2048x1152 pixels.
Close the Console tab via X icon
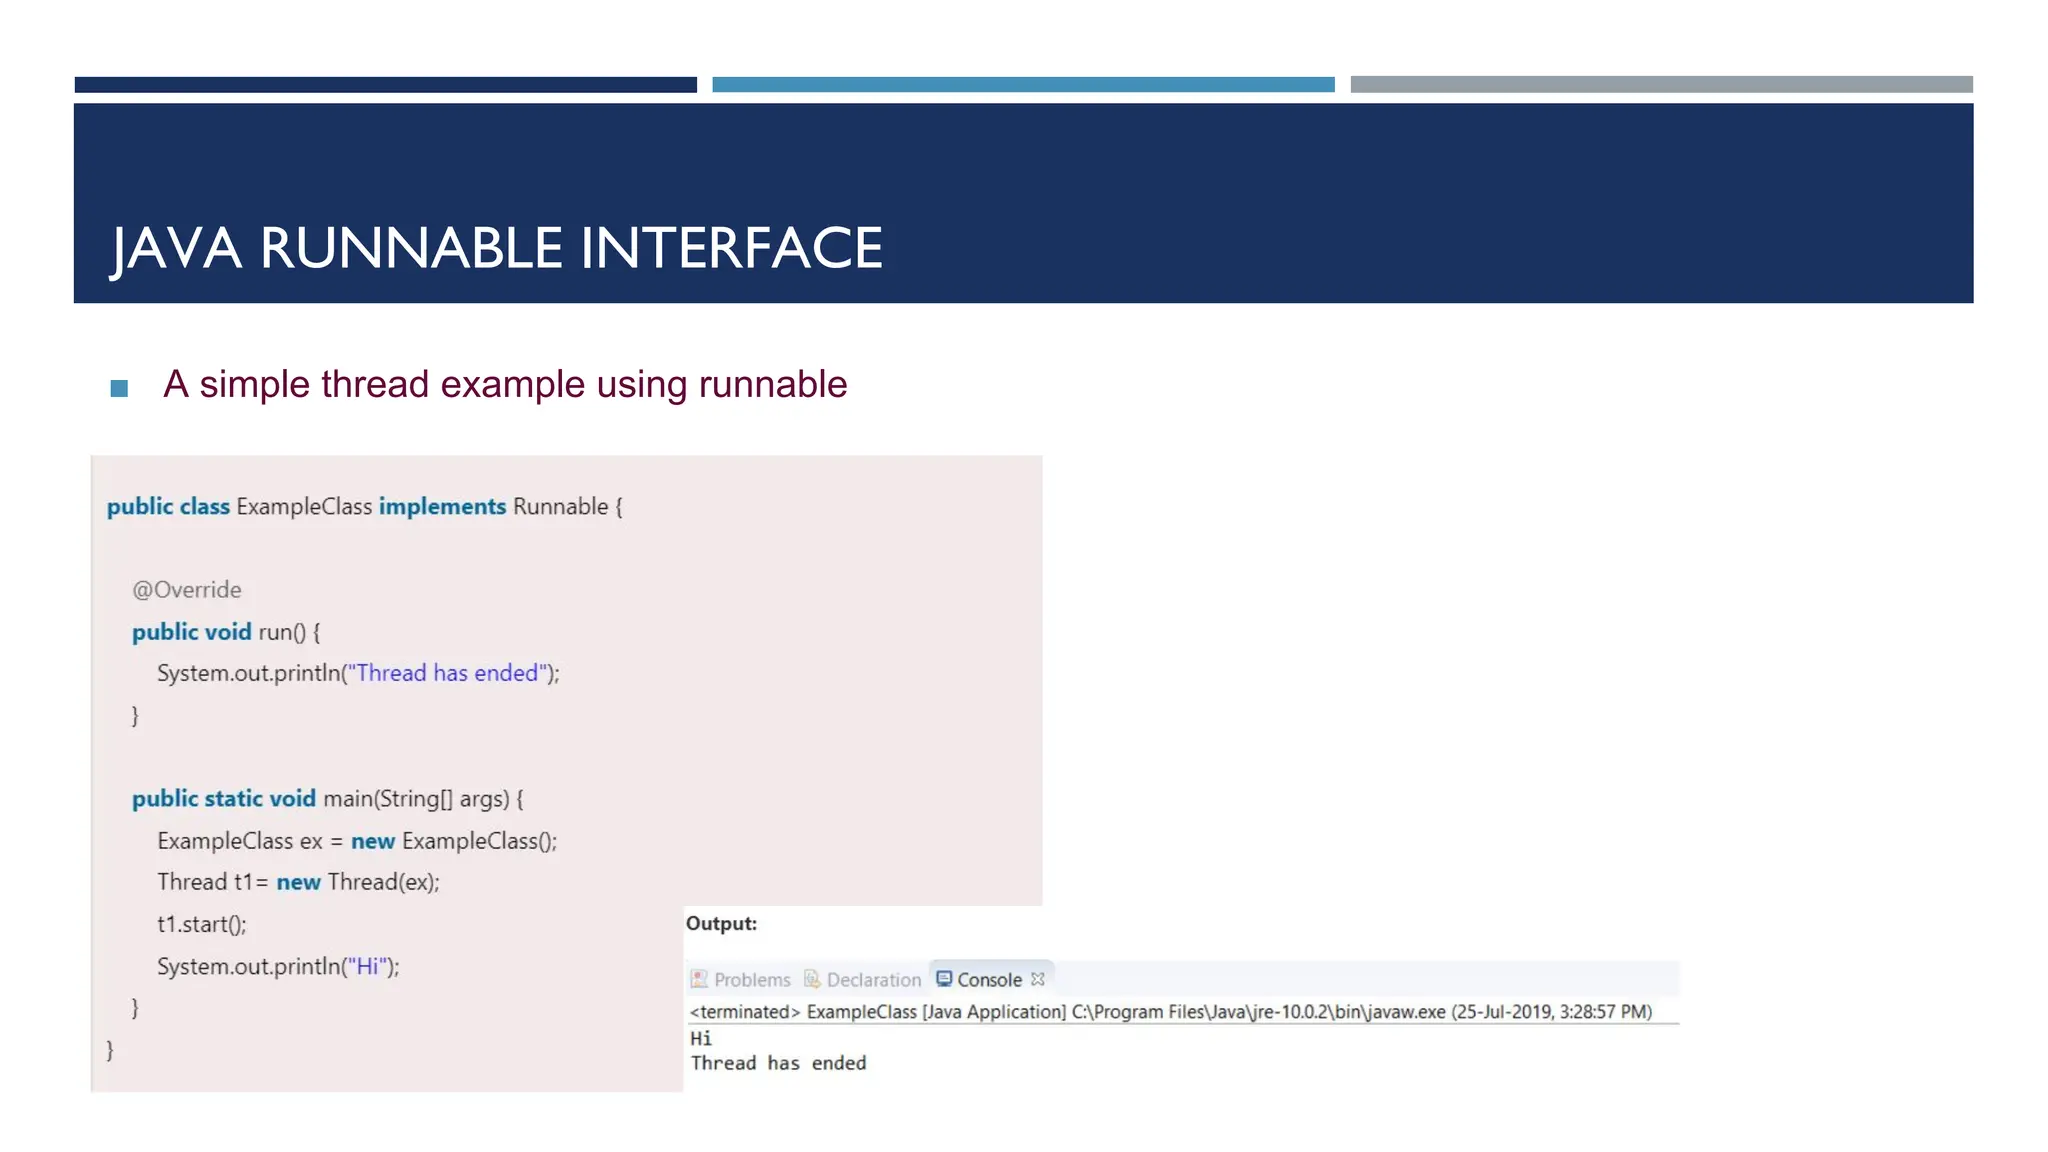pyautogui.click(x=1038, y=979)
